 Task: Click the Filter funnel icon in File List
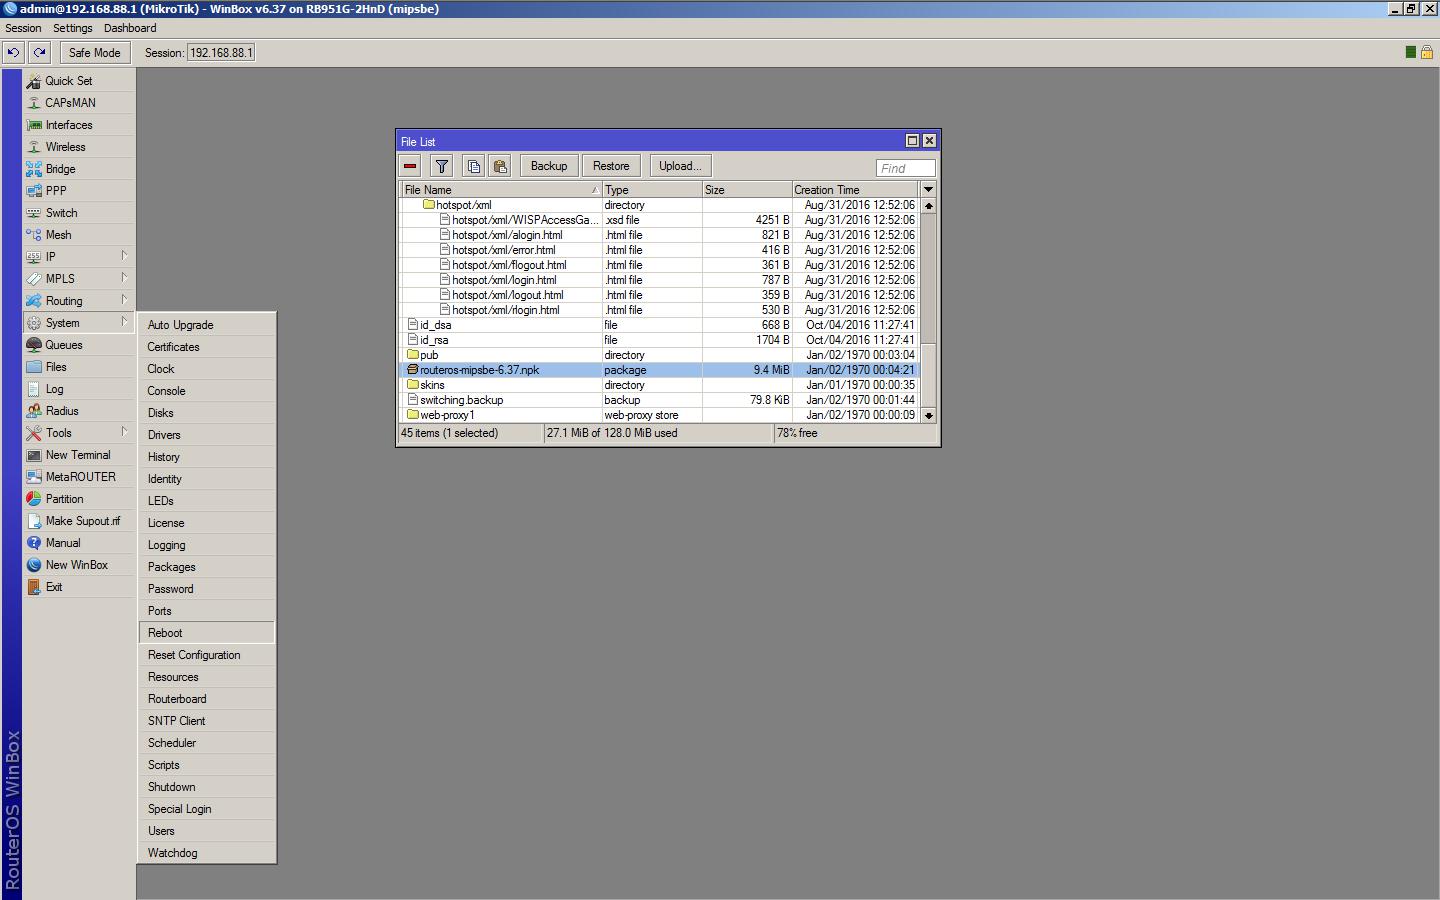[441, 166]
